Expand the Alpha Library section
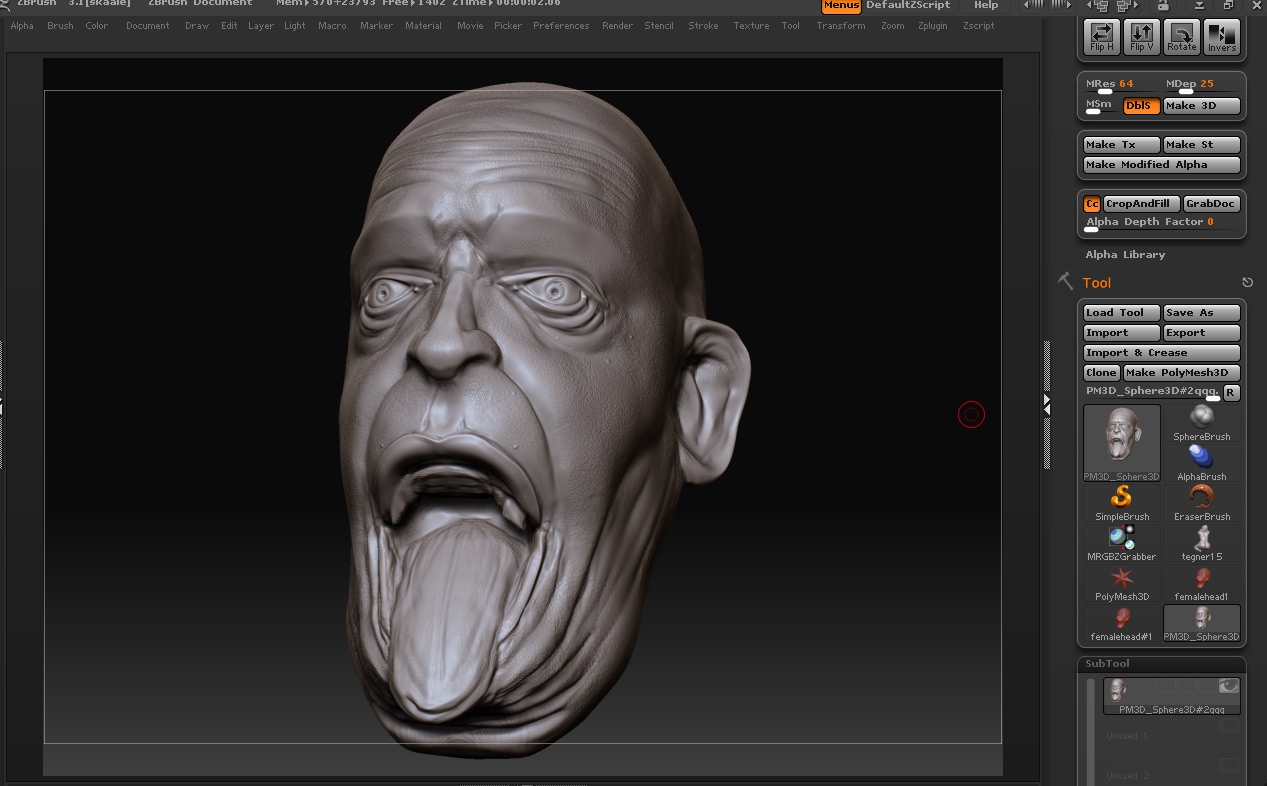 tap(1125, 255)
